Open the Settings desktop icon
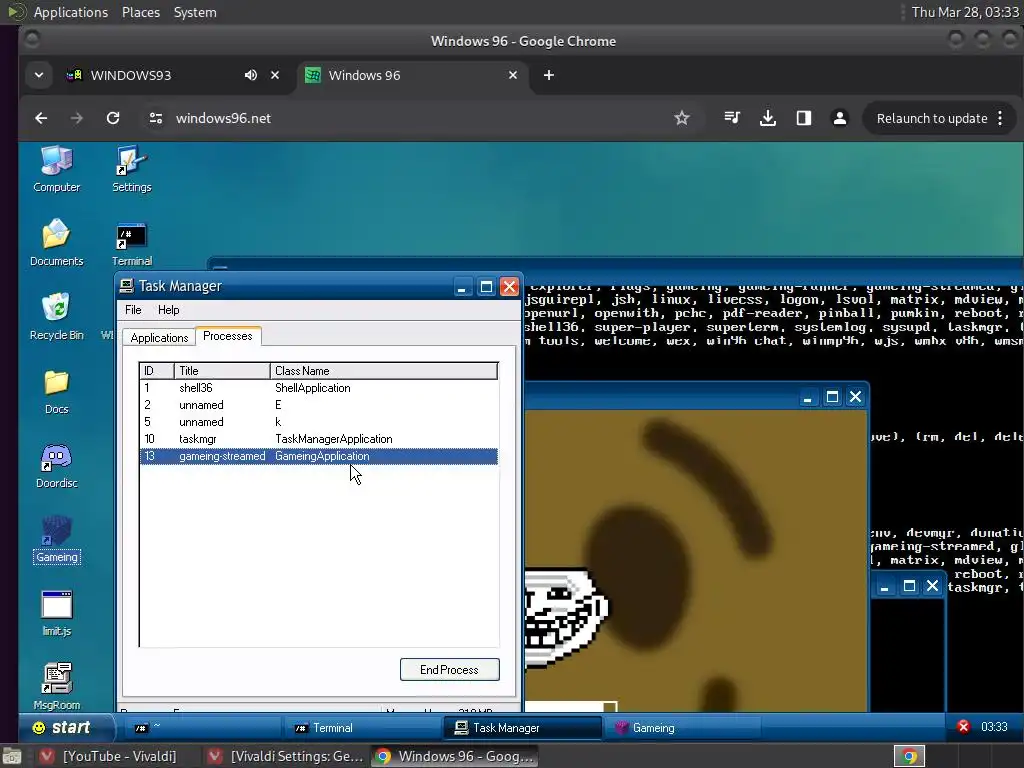The height and width of the screenshot is (768, 1024). click(131, 169)
